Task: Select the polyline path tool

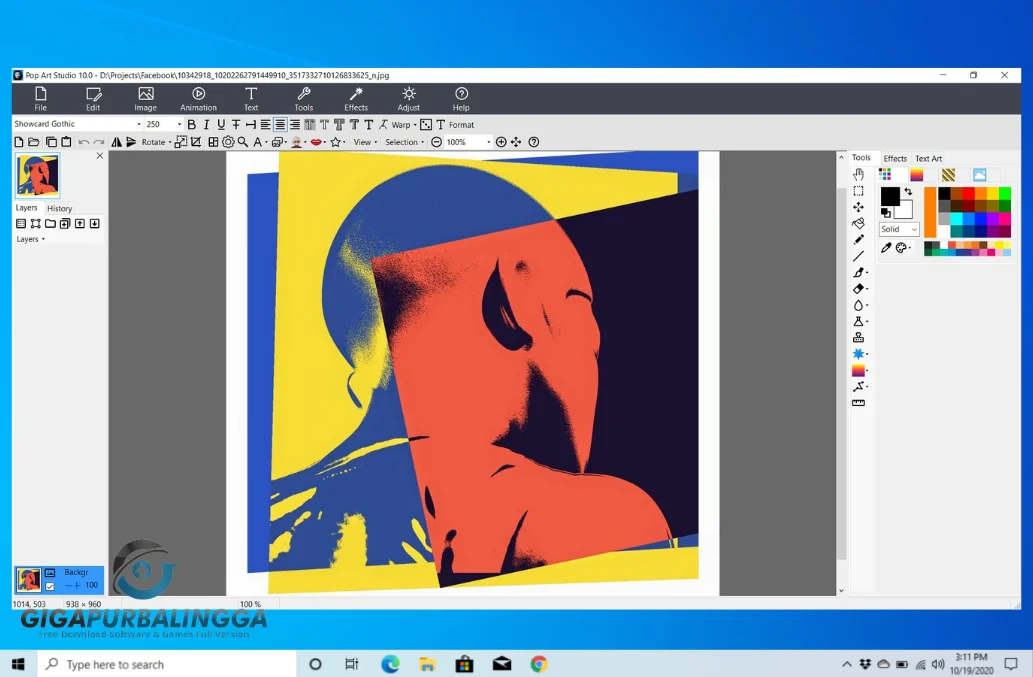Action: pyautogui.click(x=858, y=387)
